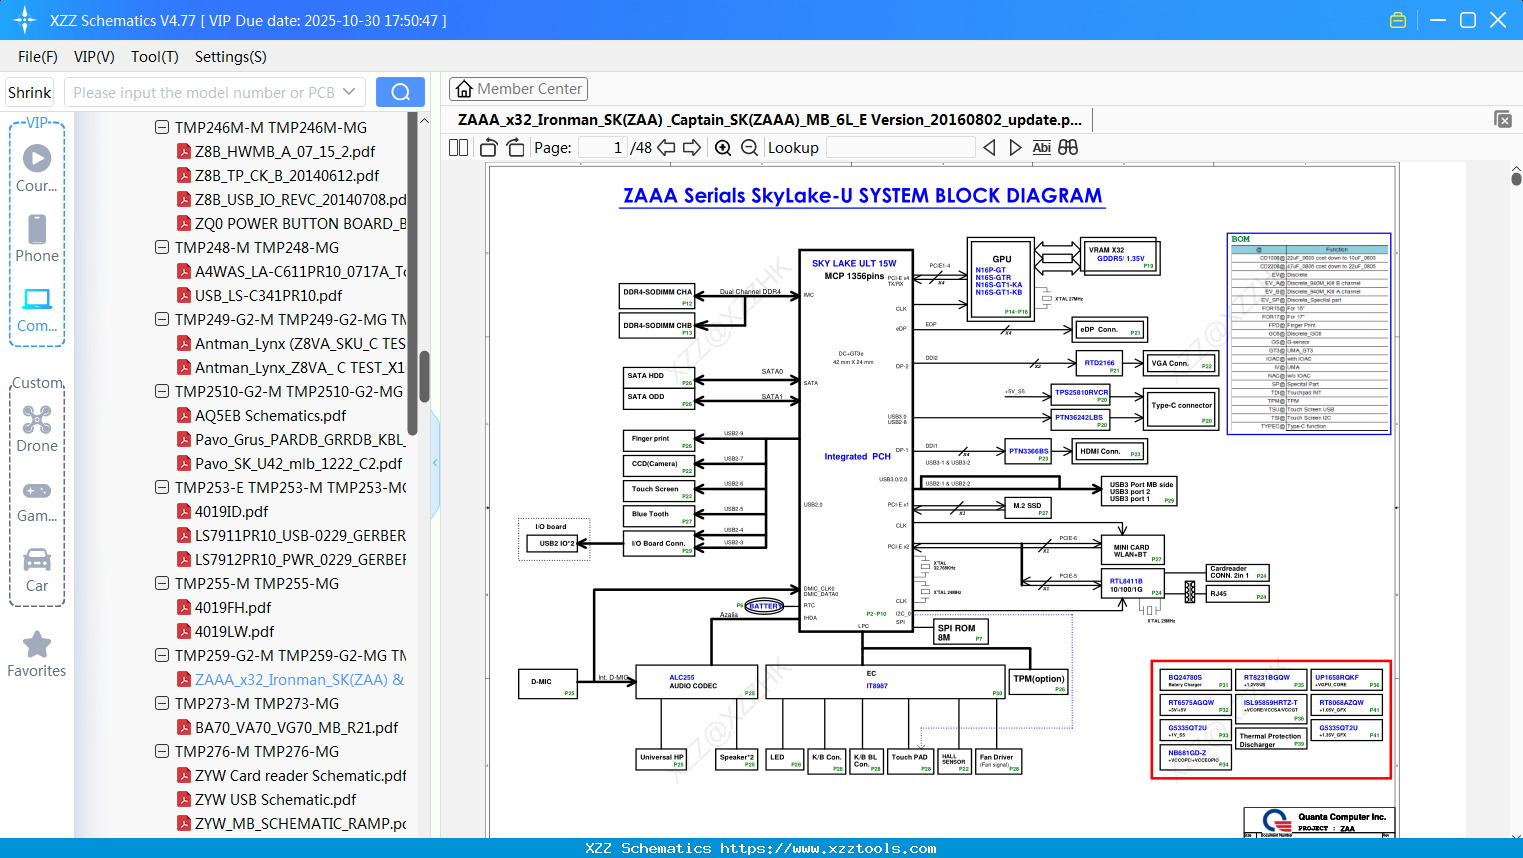
Task: Collapse the TMP246M-M TMP246M-MG folder
Action: 162,127
